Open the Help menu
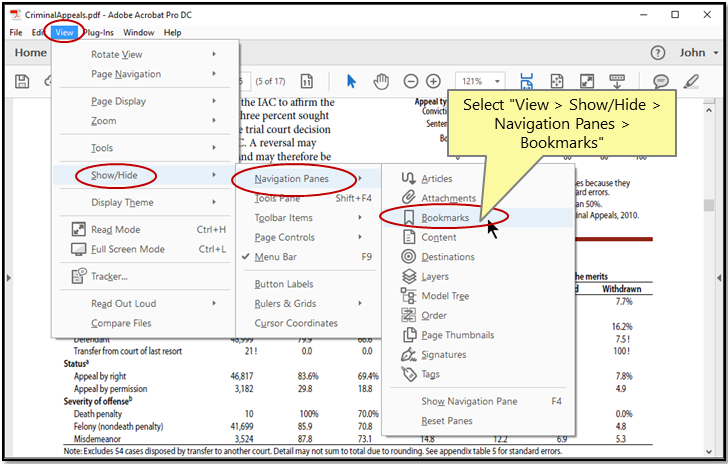This screenshot has height=464, width=728. [172, 33]
